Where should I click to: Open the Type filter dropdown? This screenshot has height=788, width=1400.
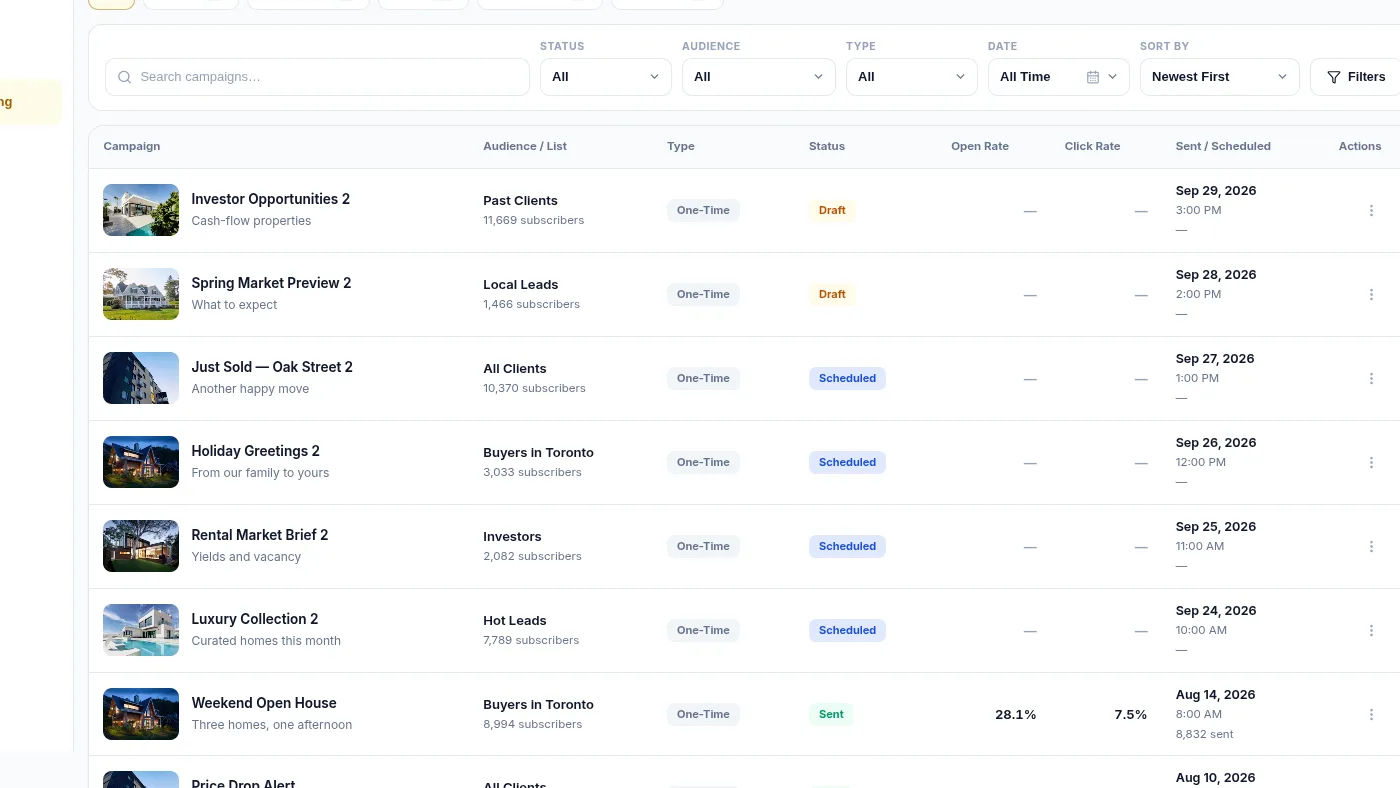pos(912,77)
